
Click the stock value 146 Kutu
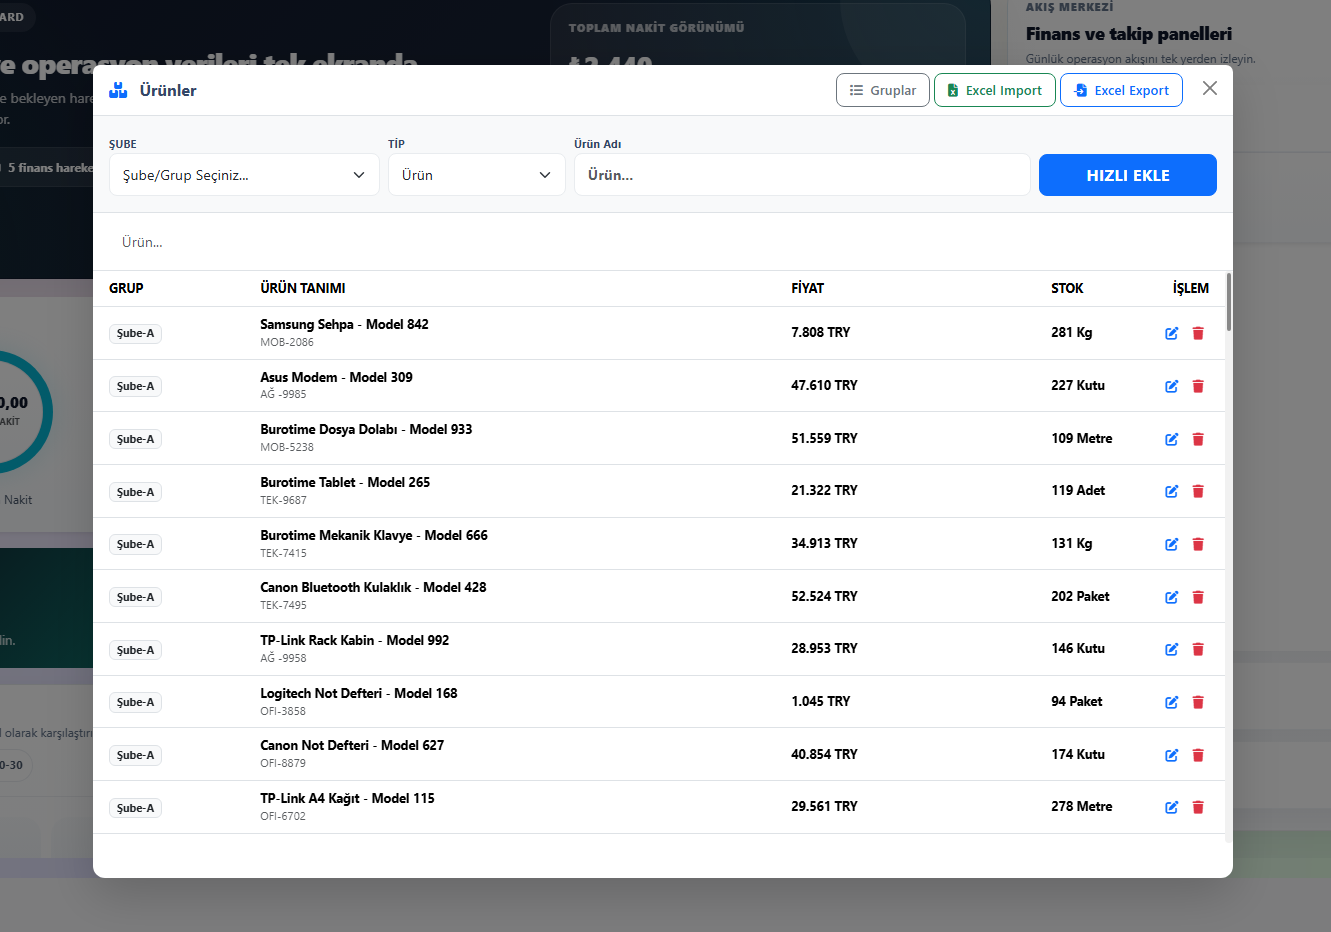(1078, 648)
